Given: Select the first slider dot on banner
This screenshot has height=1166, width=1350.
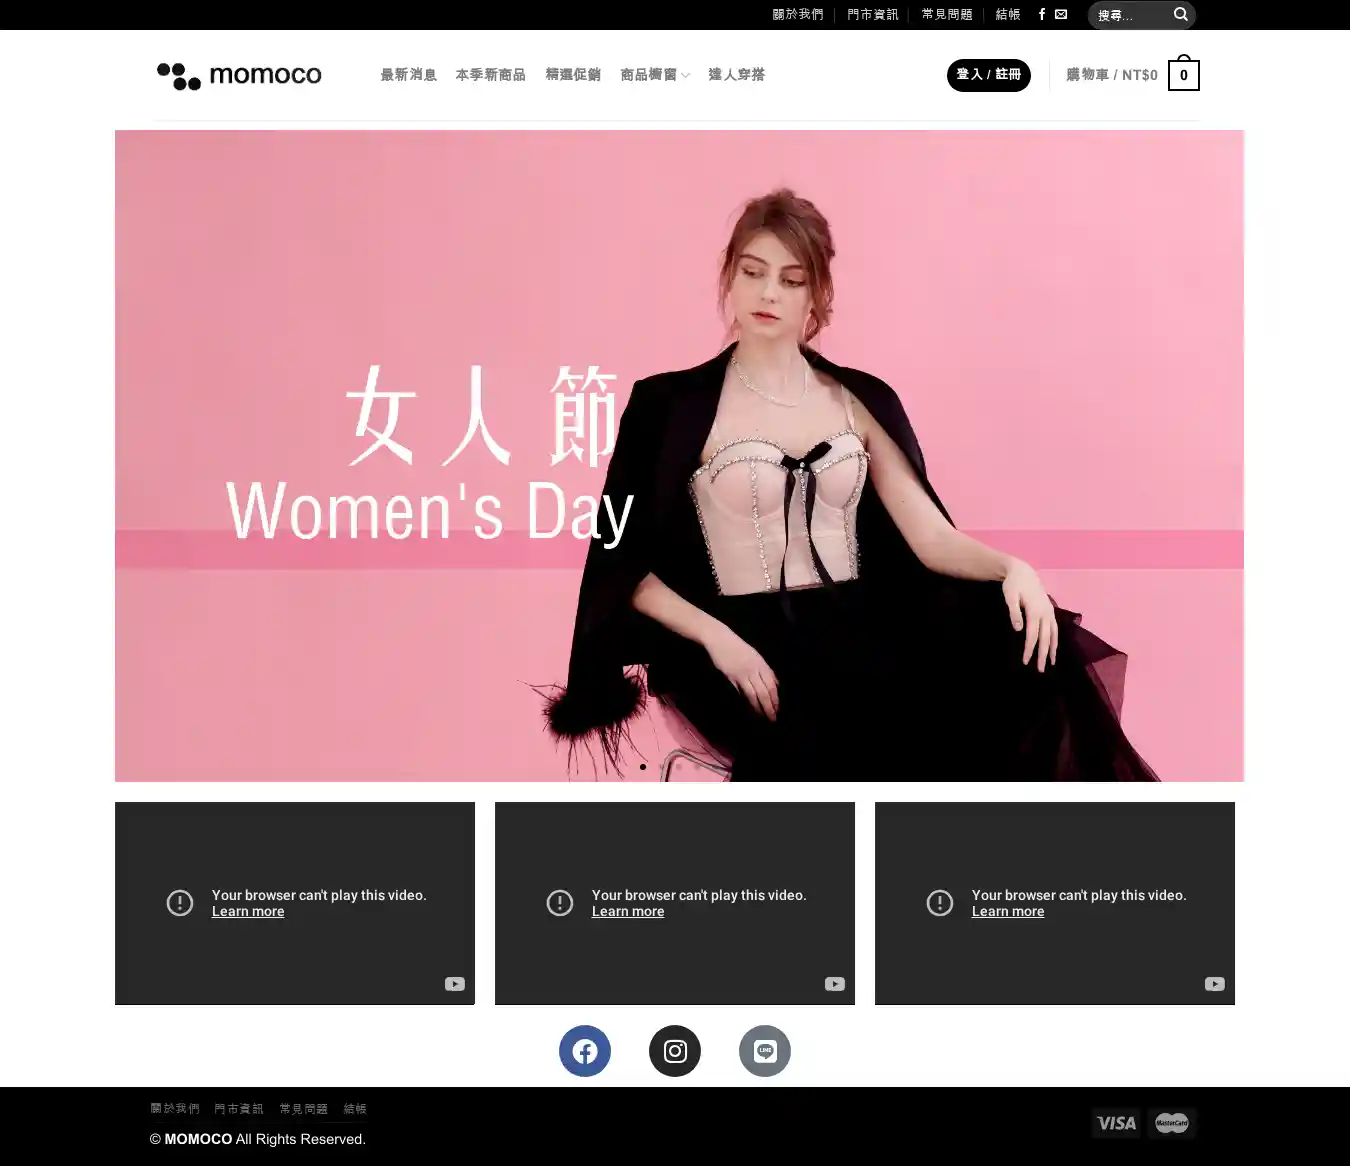Looking at the screenshot, I should [643, 767].
